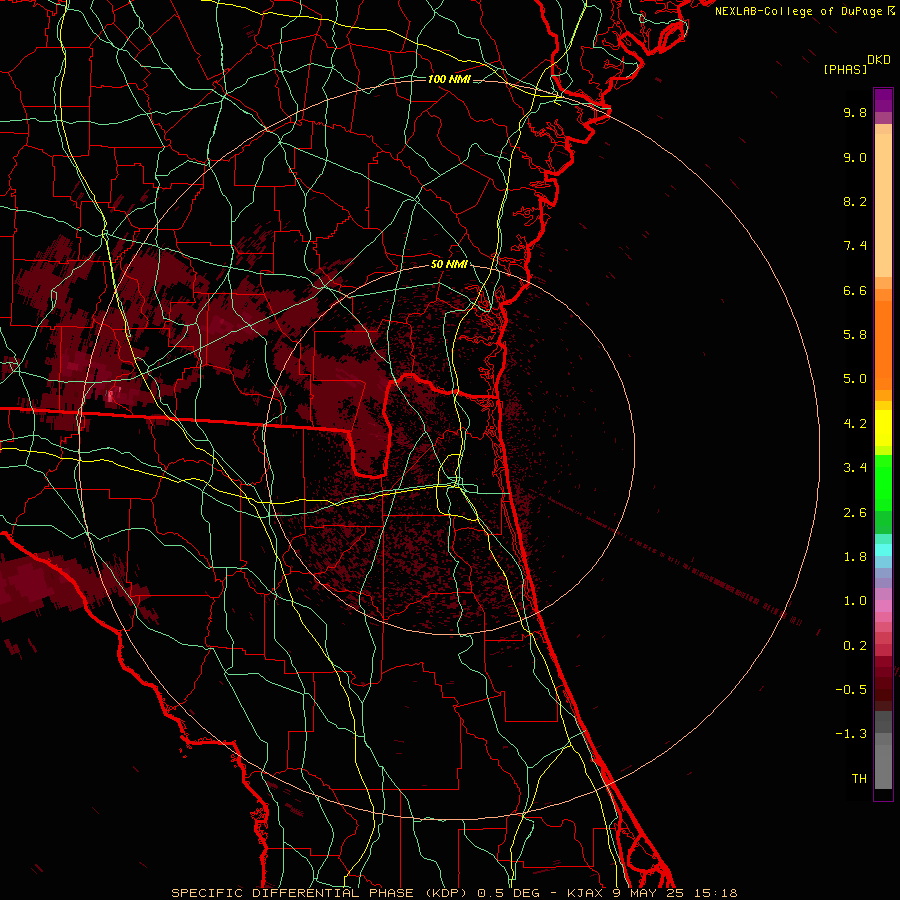Select the 3.4 value on color scale
This screenshot has height=900, width=900.
(855, 468)
